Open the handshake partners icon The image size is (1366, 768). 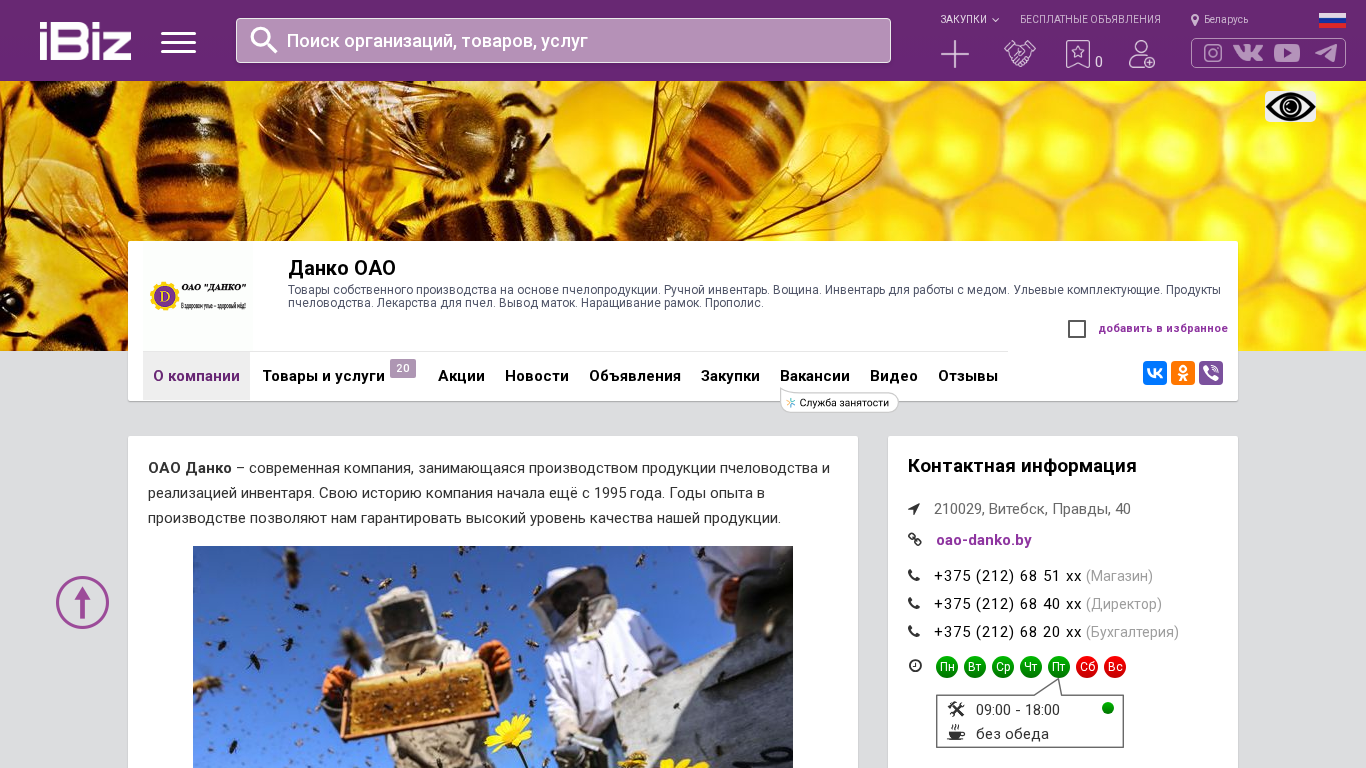click(x=1020, y=54)
